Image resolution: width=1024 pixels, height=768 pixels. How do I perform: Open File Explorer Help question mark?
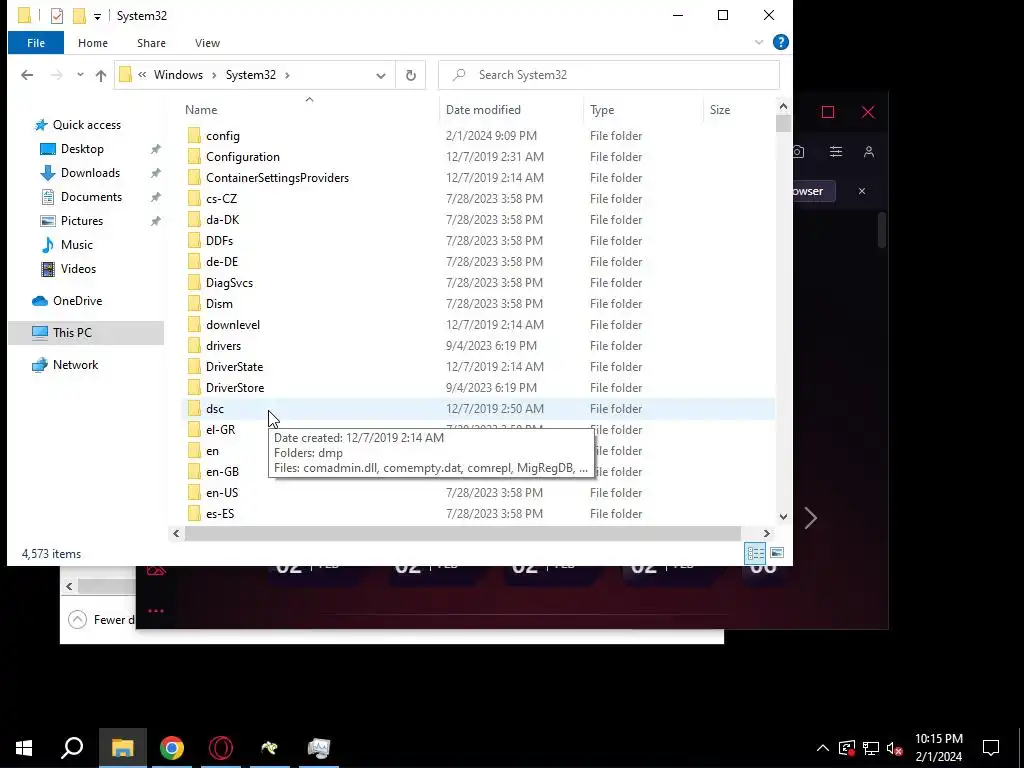pos(780,42)
